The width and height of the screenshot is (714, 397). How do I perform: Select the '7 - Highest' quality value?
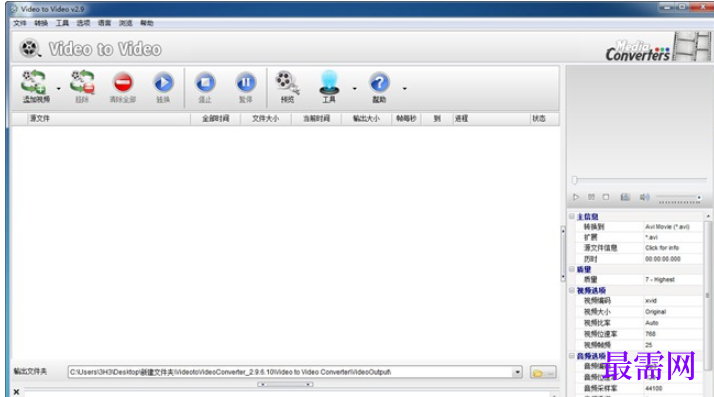660,280
